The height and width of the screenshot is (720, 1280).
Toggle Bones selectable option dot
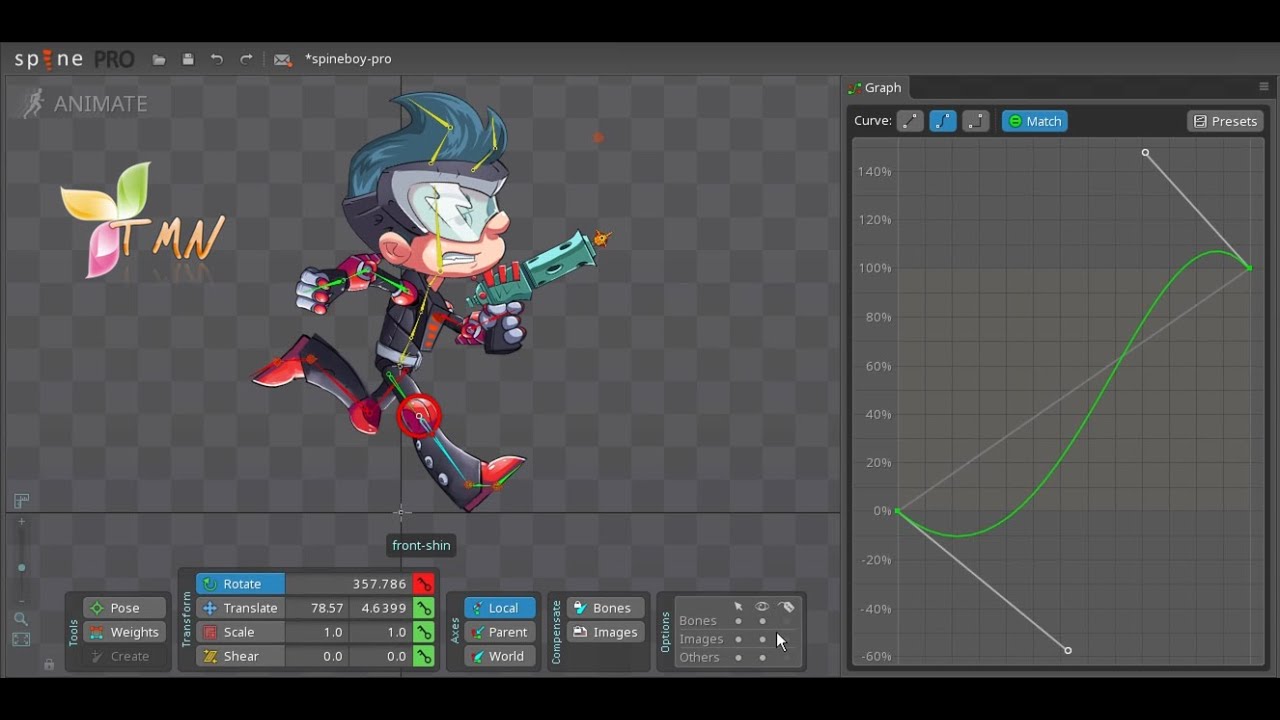tap(738, 621)
